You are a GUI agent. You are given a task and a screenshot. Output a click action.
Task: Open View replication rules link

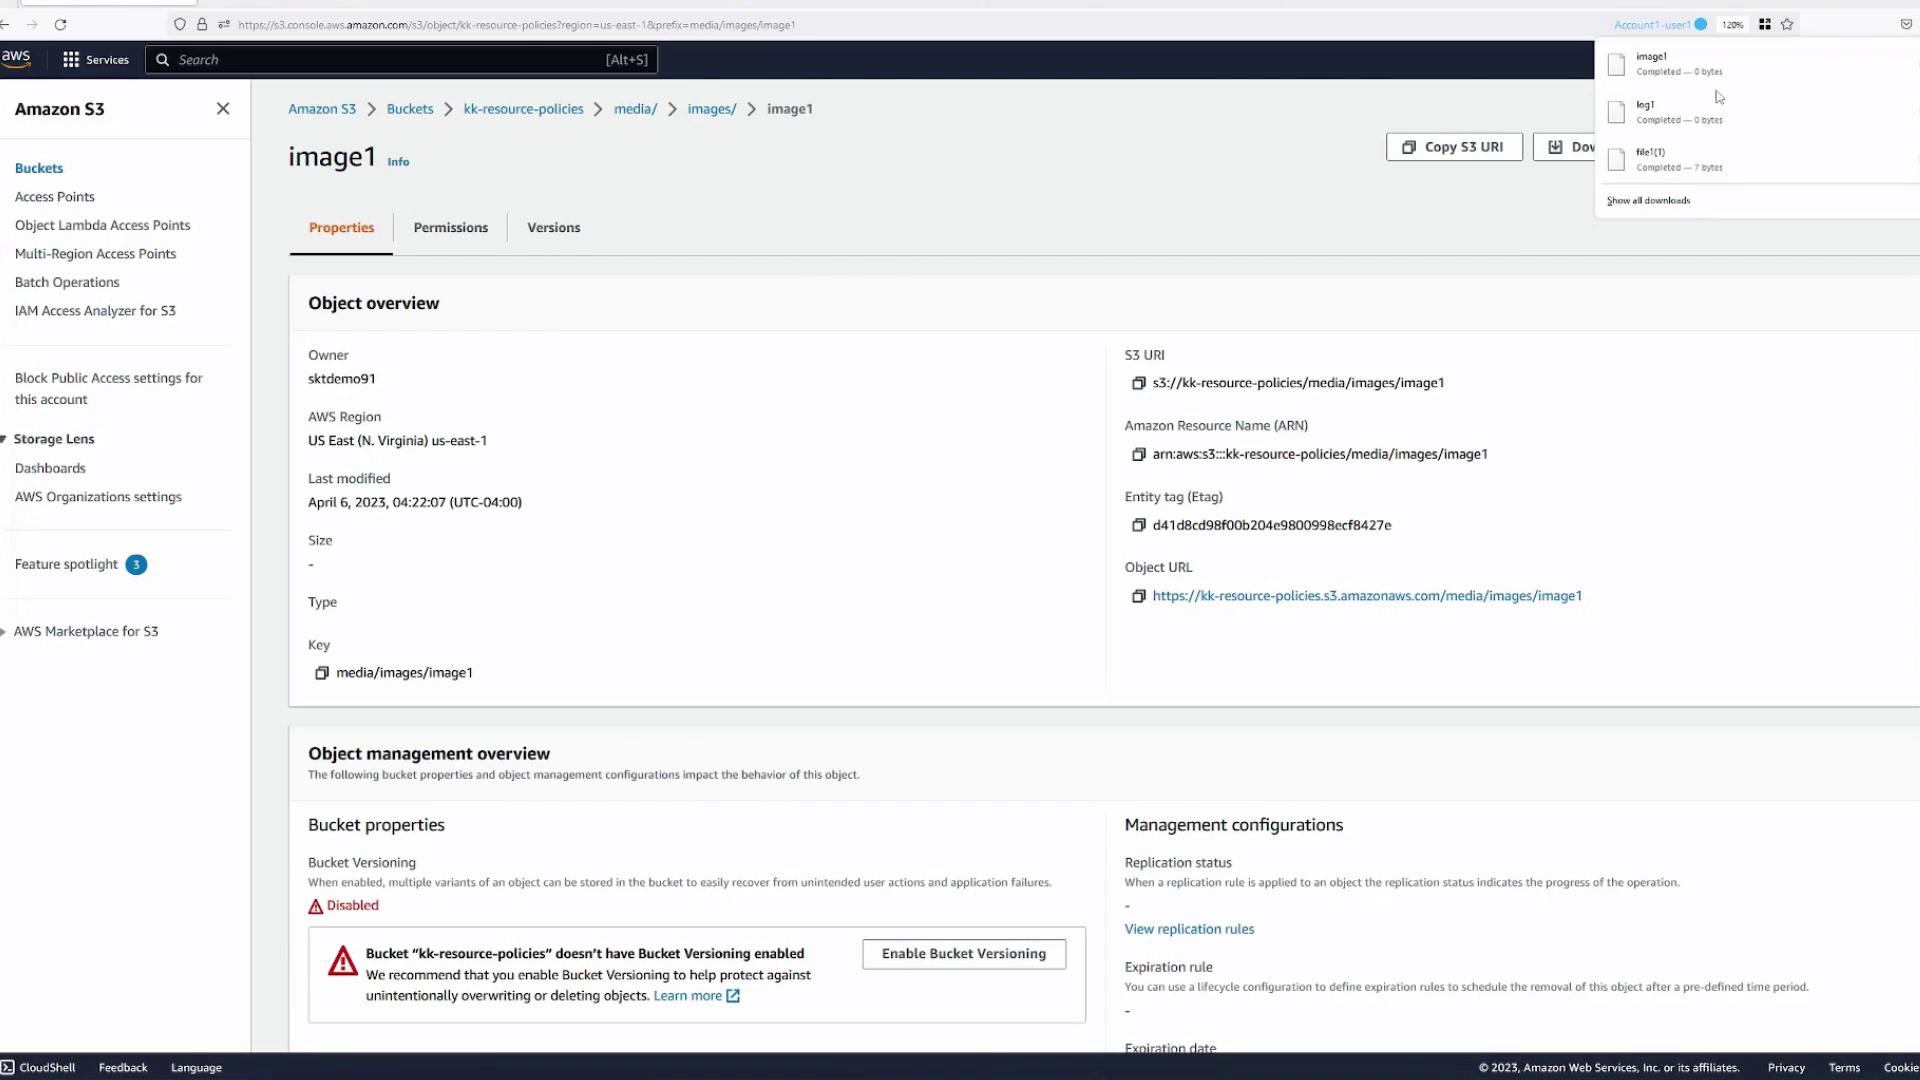(1189, 929)
